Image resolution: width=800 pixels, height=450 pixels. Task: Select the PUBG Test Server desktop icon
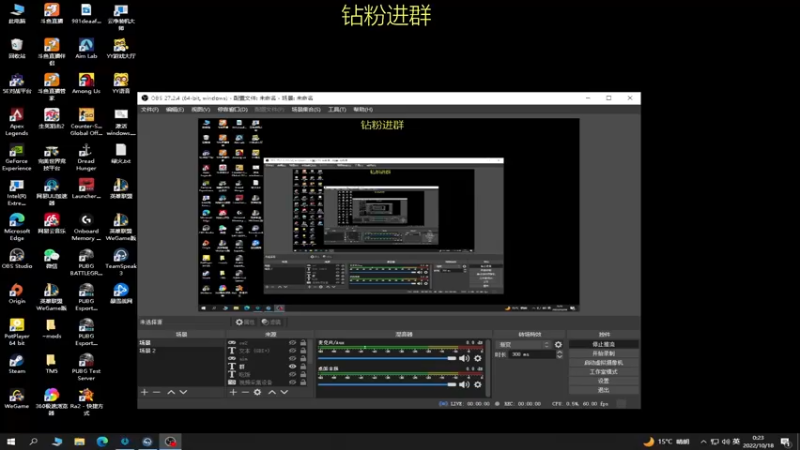86,367
